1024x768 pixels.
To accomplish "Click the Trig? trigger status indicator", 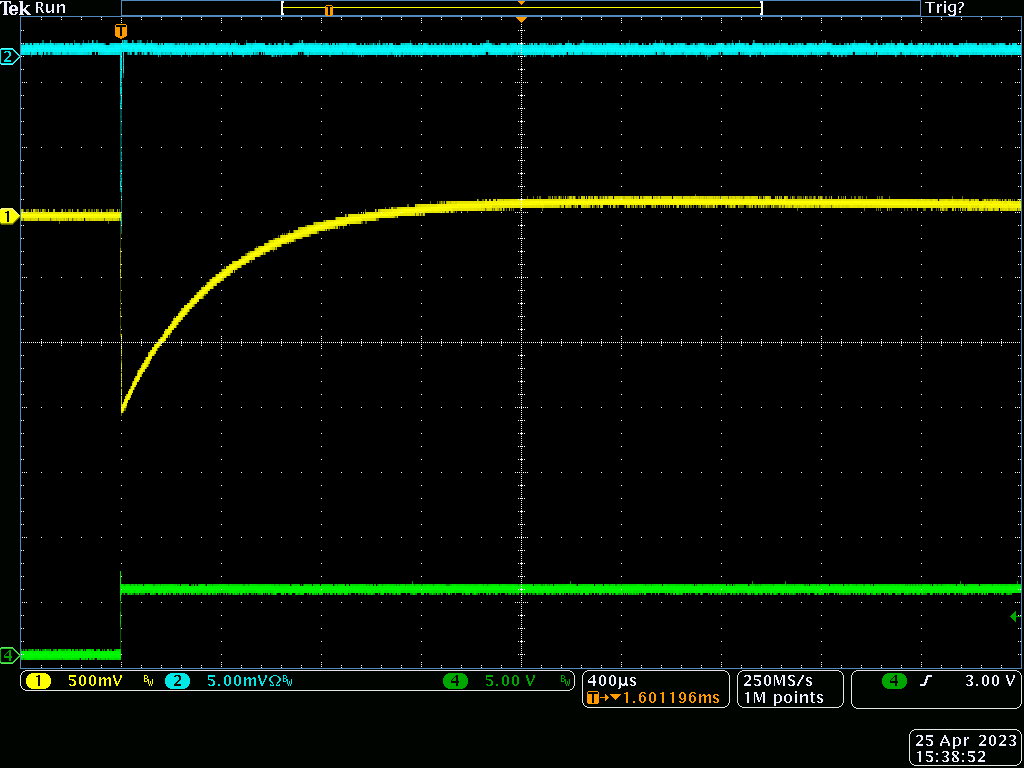I will (x=945, y=8).
